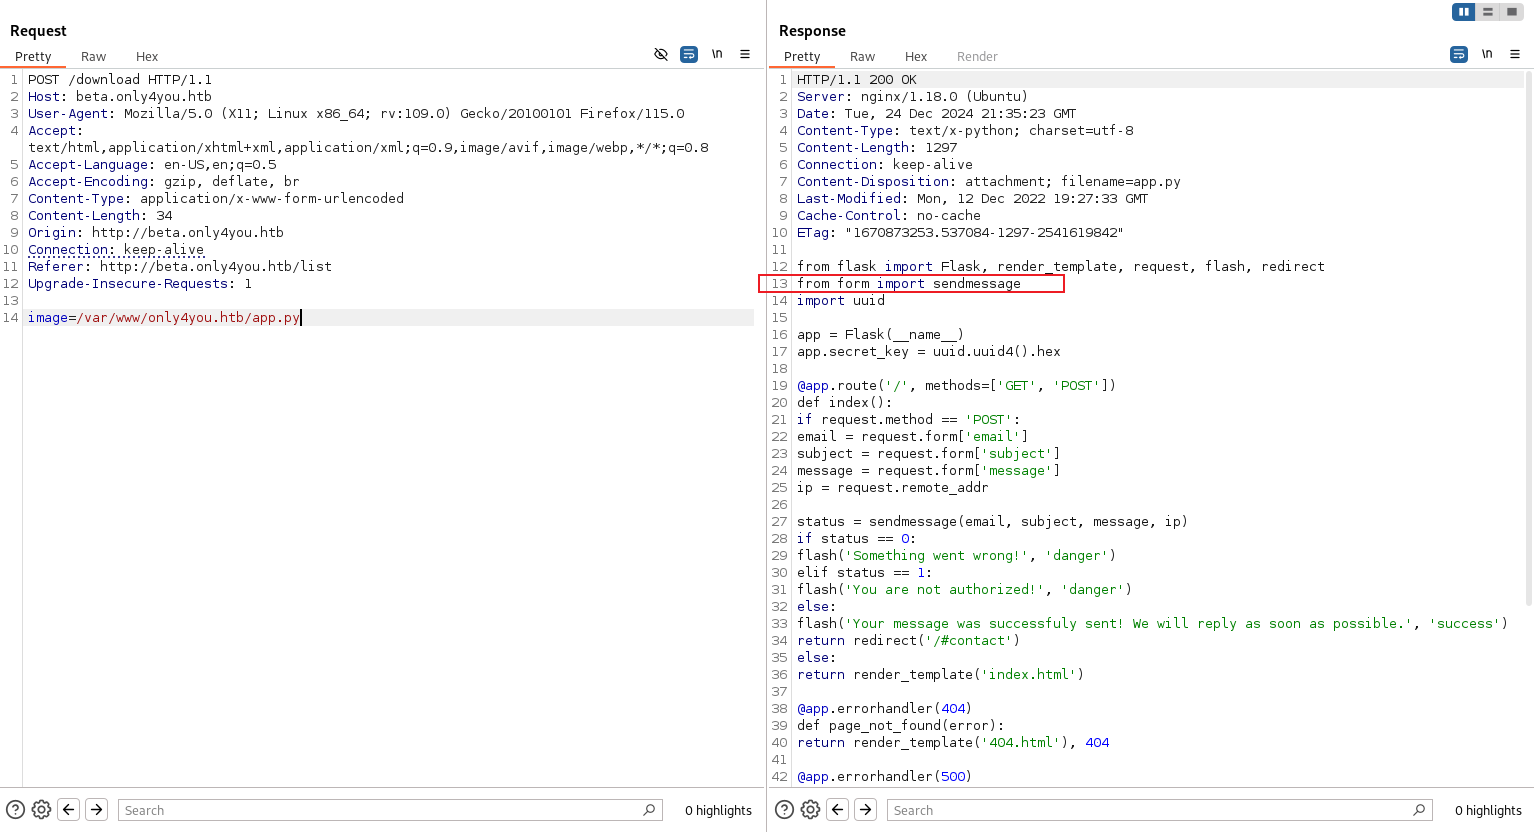Click 'Content-Length: 34' request header
This screenshot has height=832, width=1534.
pos(100,215)
